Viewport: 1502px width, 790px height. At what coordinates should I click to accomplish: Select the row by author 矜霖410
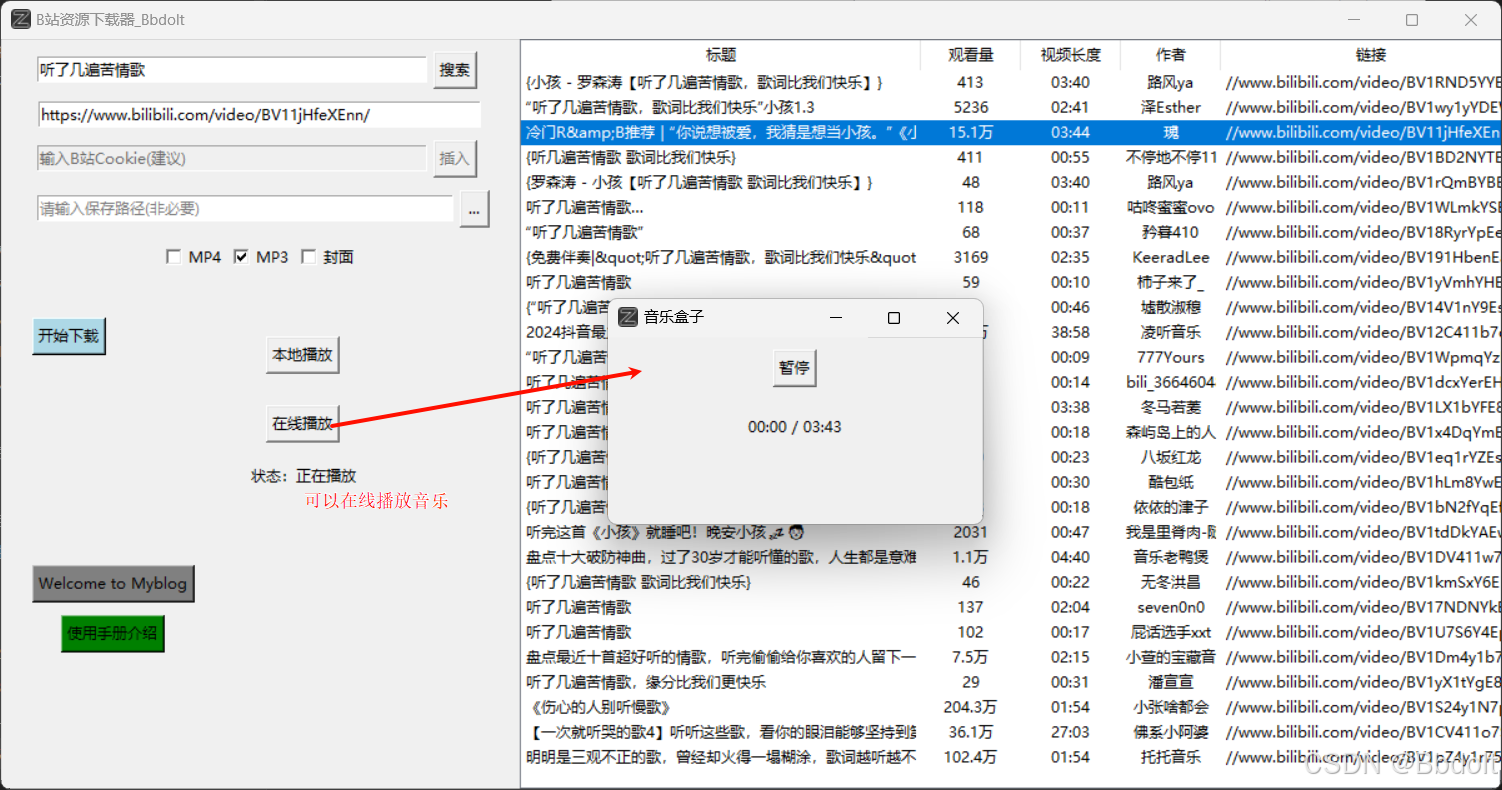(x=1011, y=232)
